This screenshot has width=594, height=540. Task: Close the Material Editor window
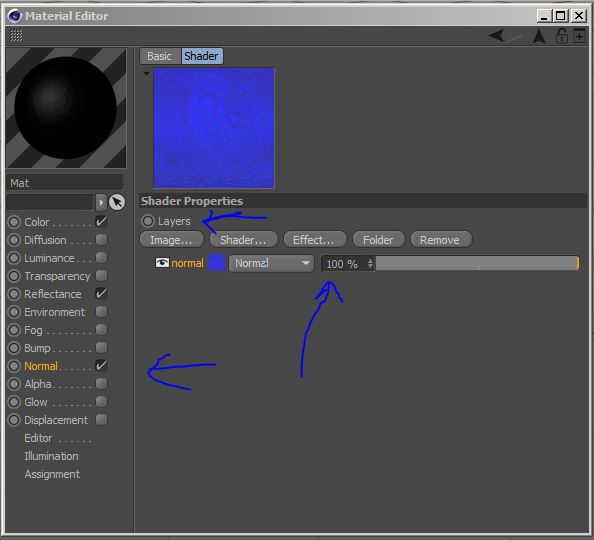point(579,16)
